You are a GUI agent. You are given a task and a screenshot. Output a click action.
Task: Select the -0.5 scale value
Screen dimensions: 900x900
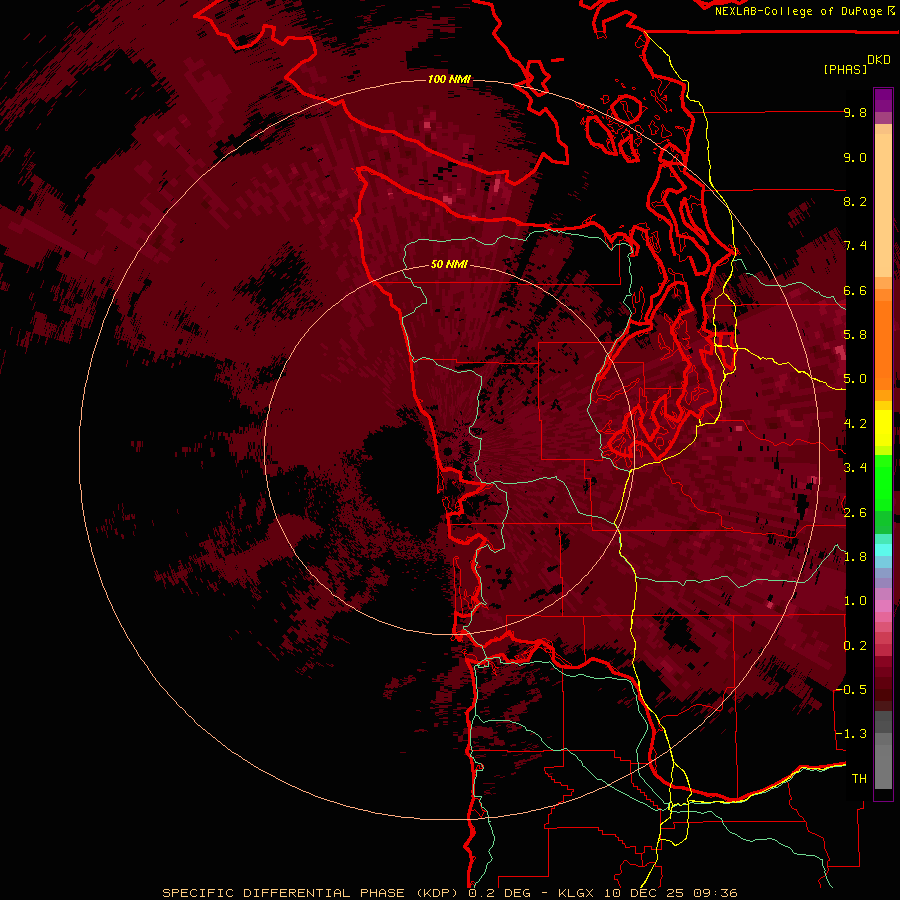pos(851,690)
